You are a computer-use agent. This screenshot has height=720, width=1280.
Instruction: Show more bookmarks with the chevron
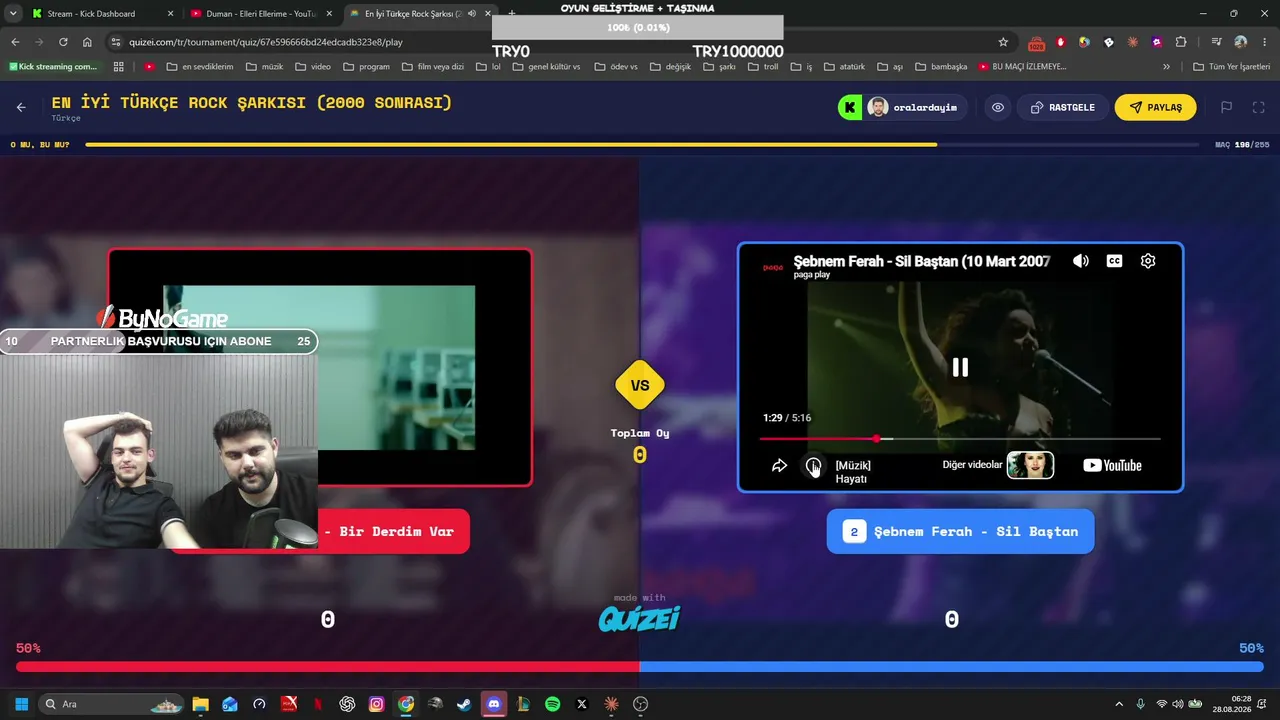coord(1166,67)
